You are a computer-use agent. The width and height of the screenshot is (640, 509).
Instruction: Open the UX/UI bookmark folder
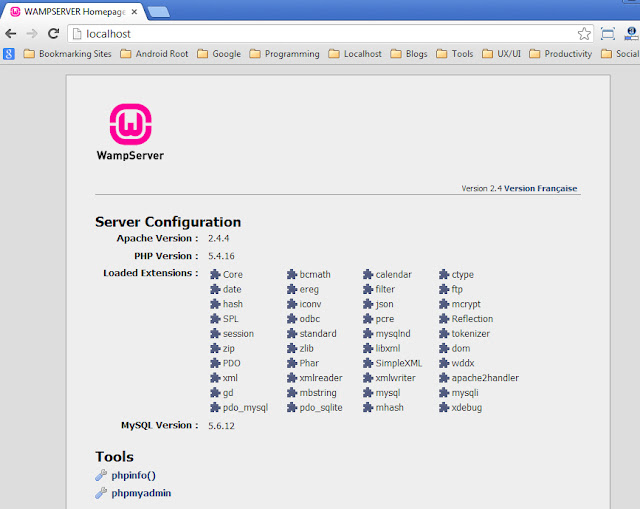[x=501, y=54]
